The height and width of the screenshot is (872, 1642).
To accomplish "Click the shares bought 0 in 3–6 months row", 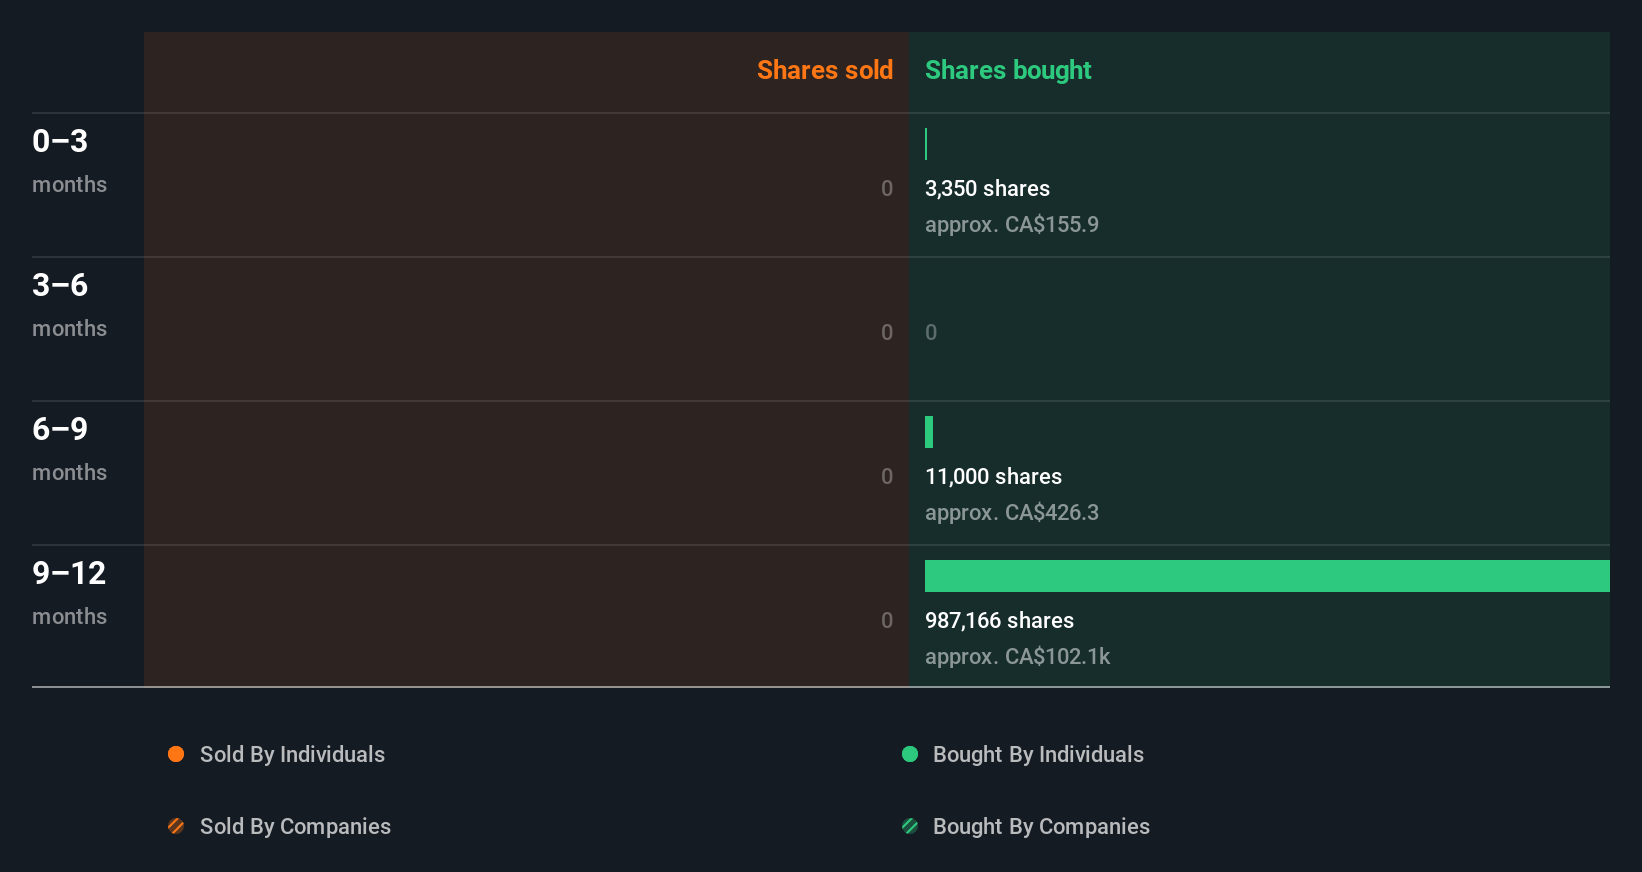I will point(931,332).
